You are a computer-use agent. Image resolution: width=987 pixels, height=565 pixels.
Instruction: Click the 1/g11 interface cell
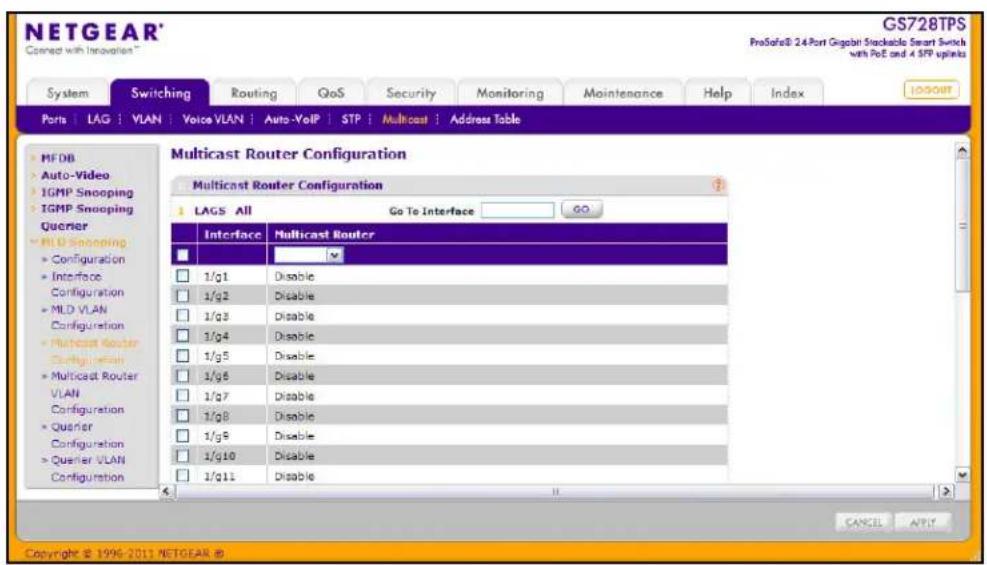click(x=219, y=476)
